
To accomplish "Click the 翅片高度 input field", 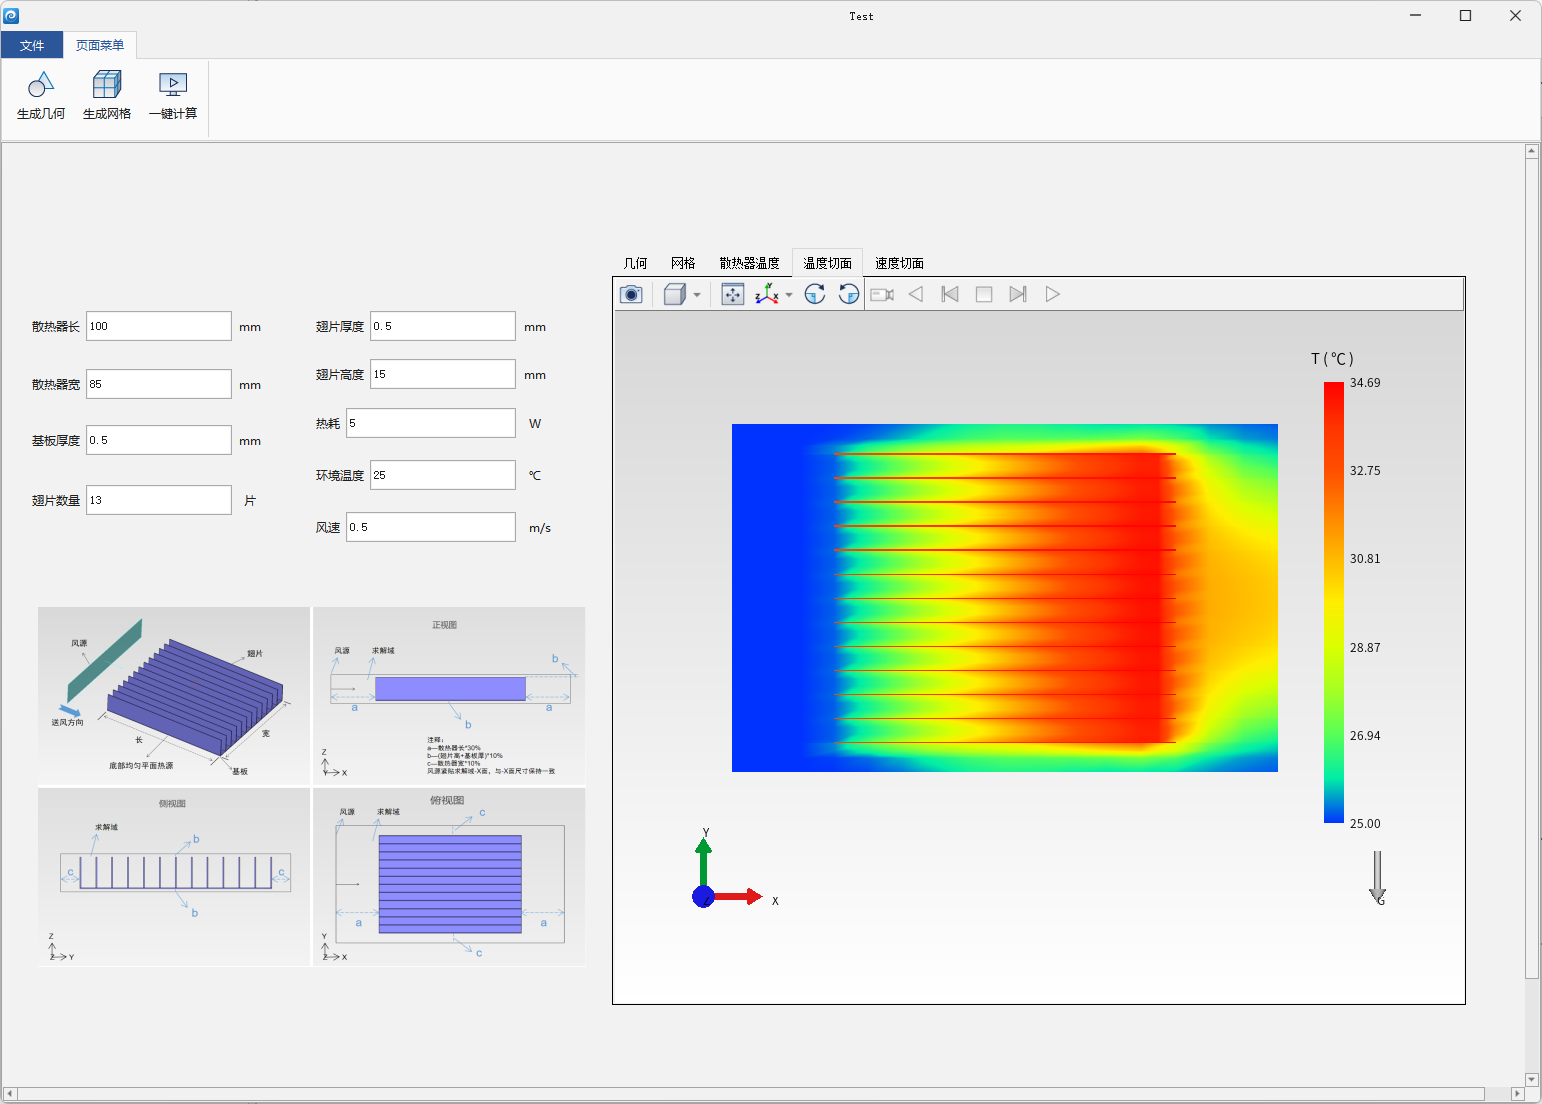I will pyautogui.click(x=443, y=374).
